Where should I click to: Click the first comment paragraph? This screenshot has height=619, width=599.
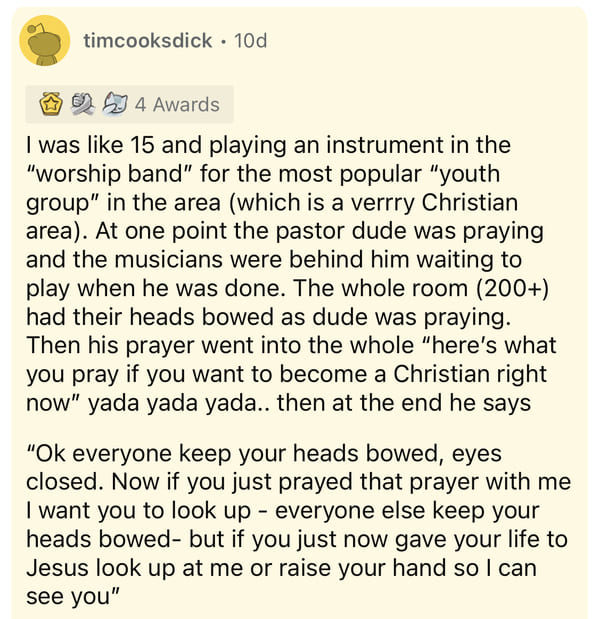[x=291, y=274]
